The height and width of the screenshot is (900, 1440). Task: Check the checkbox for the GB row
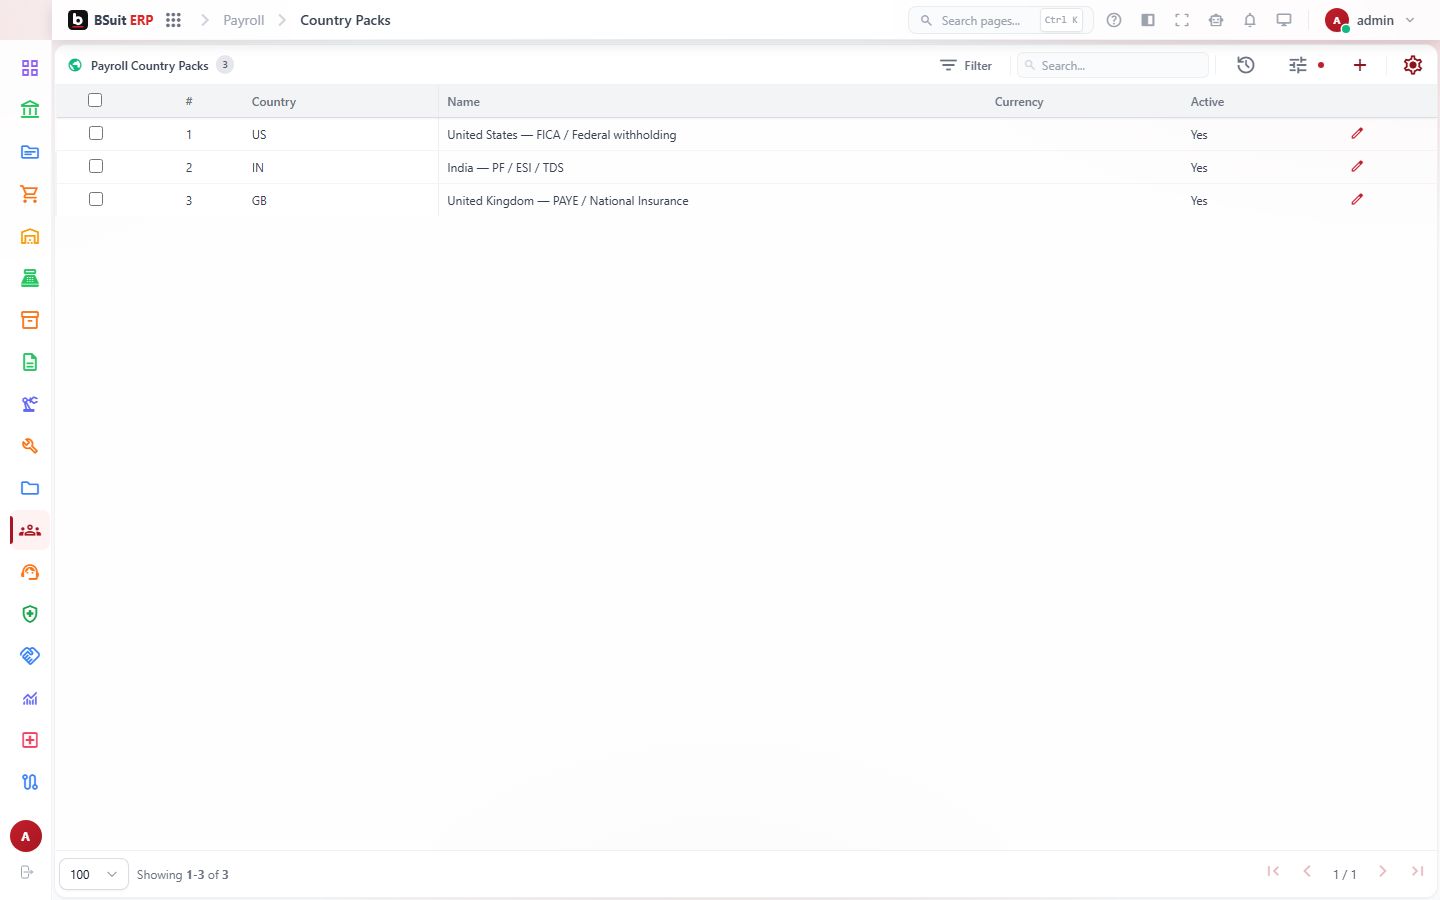[96, 199]
